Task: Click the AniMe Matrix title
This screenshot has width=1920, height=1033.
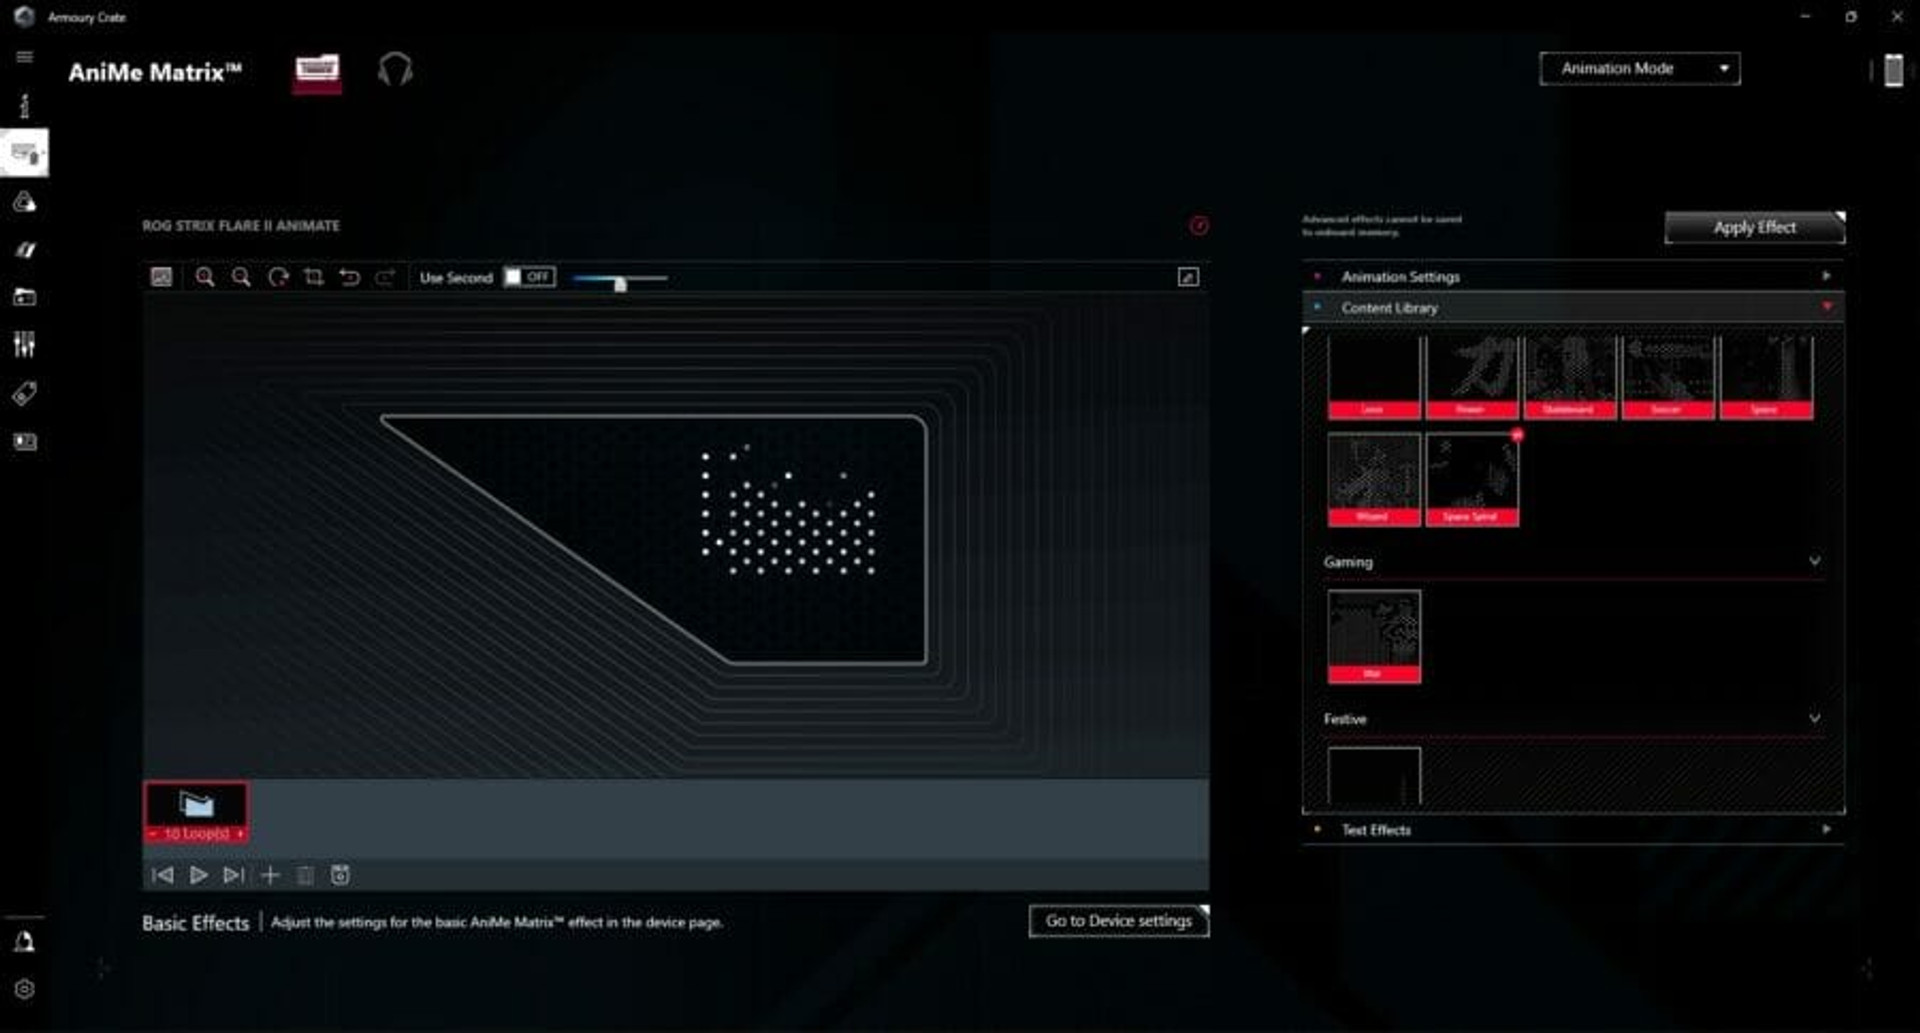Action: 155,72
